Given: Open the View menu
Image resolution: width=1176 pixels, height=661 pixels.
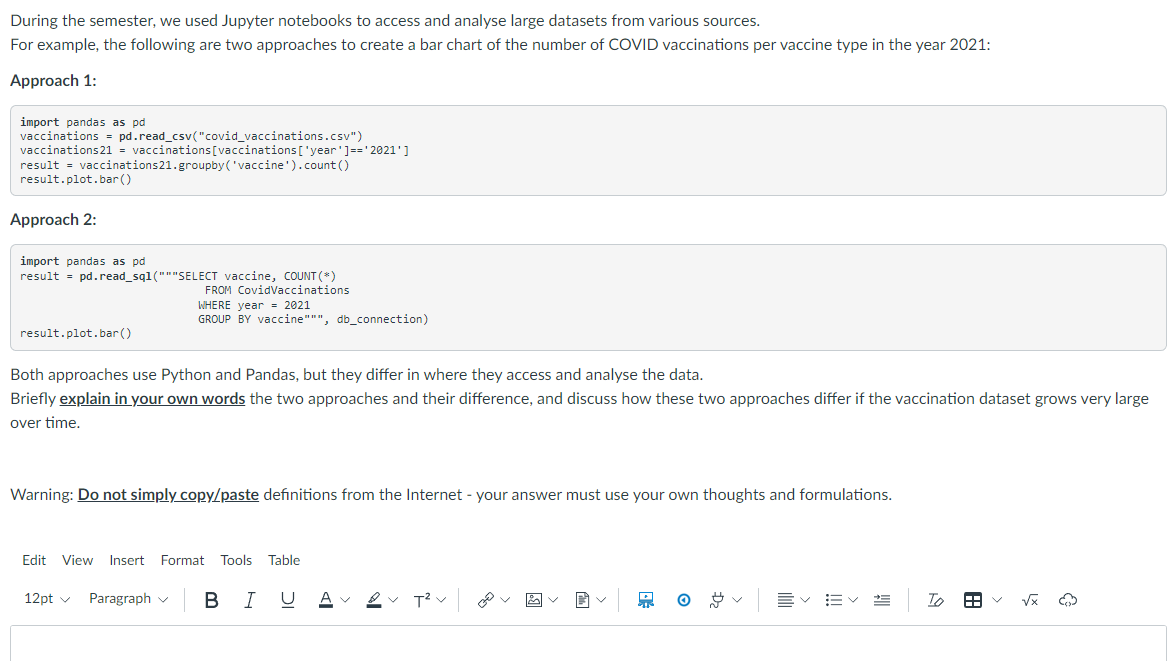Looking at the screenshot, I should [77, 560].
